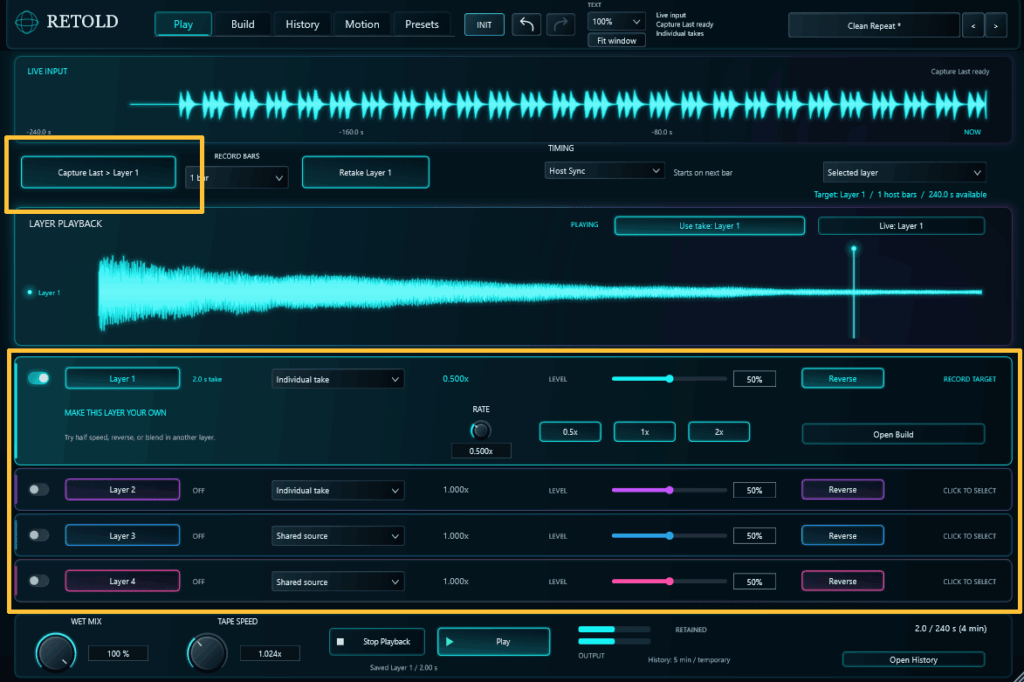
Task: Switch to the Build tab
Action: coord(243,24)
